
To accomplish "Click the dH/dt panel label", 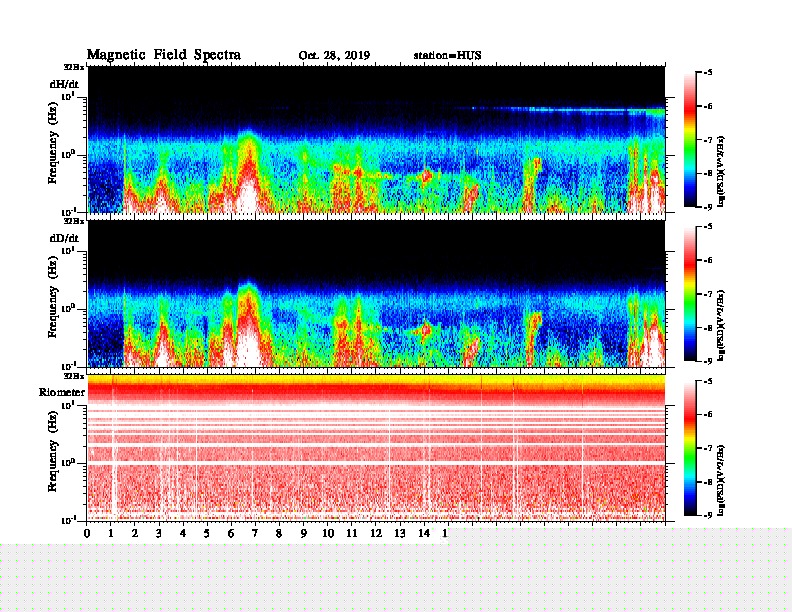I will [x=64, y=84].
